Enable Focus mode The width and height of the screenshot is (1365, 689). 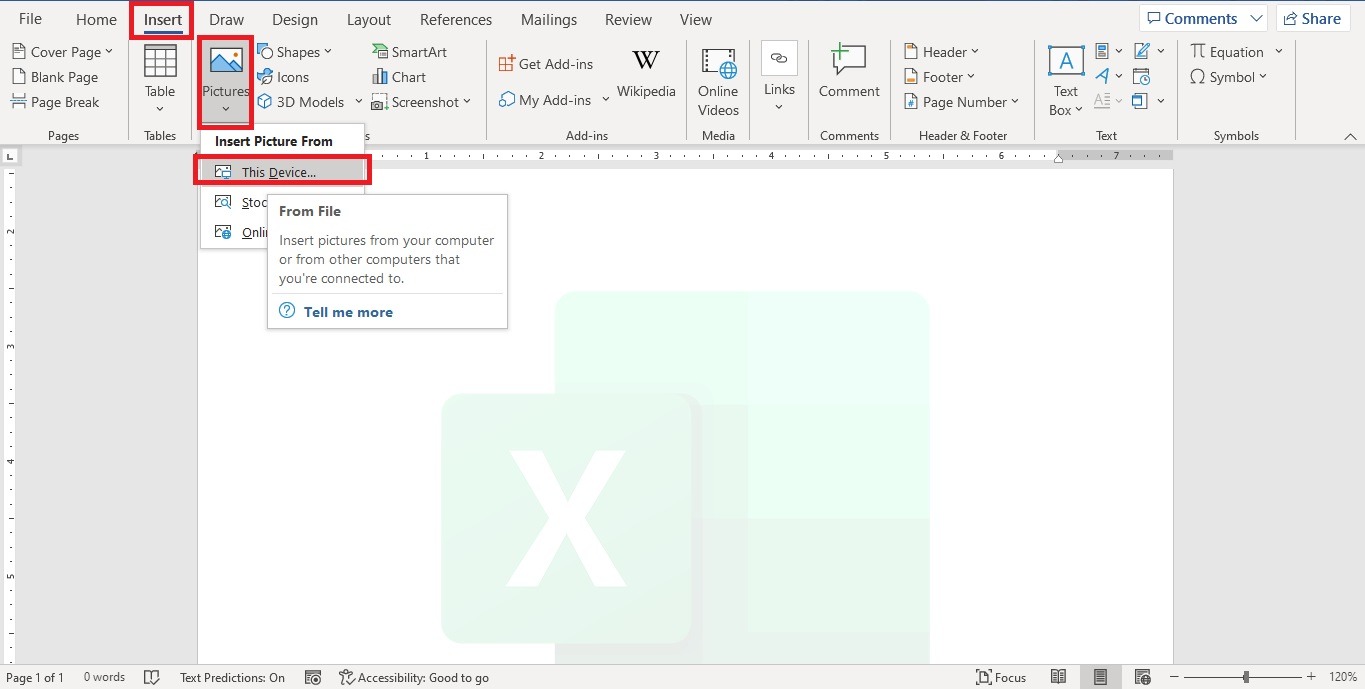(1001, 677)
